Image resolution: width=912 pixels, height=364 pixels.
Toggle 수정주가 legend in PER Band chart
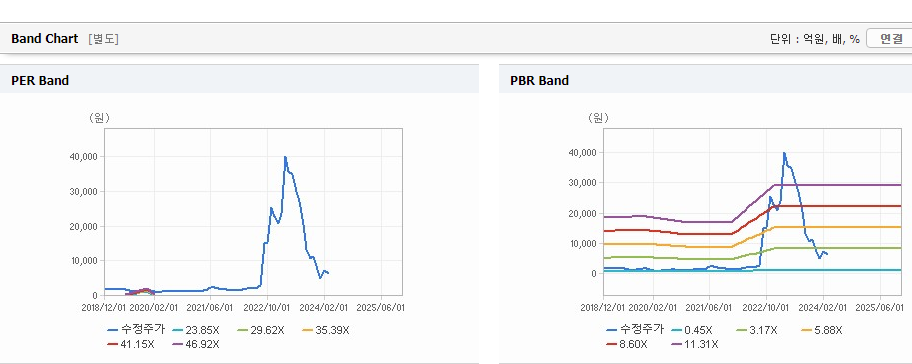[x=136, y=330]
